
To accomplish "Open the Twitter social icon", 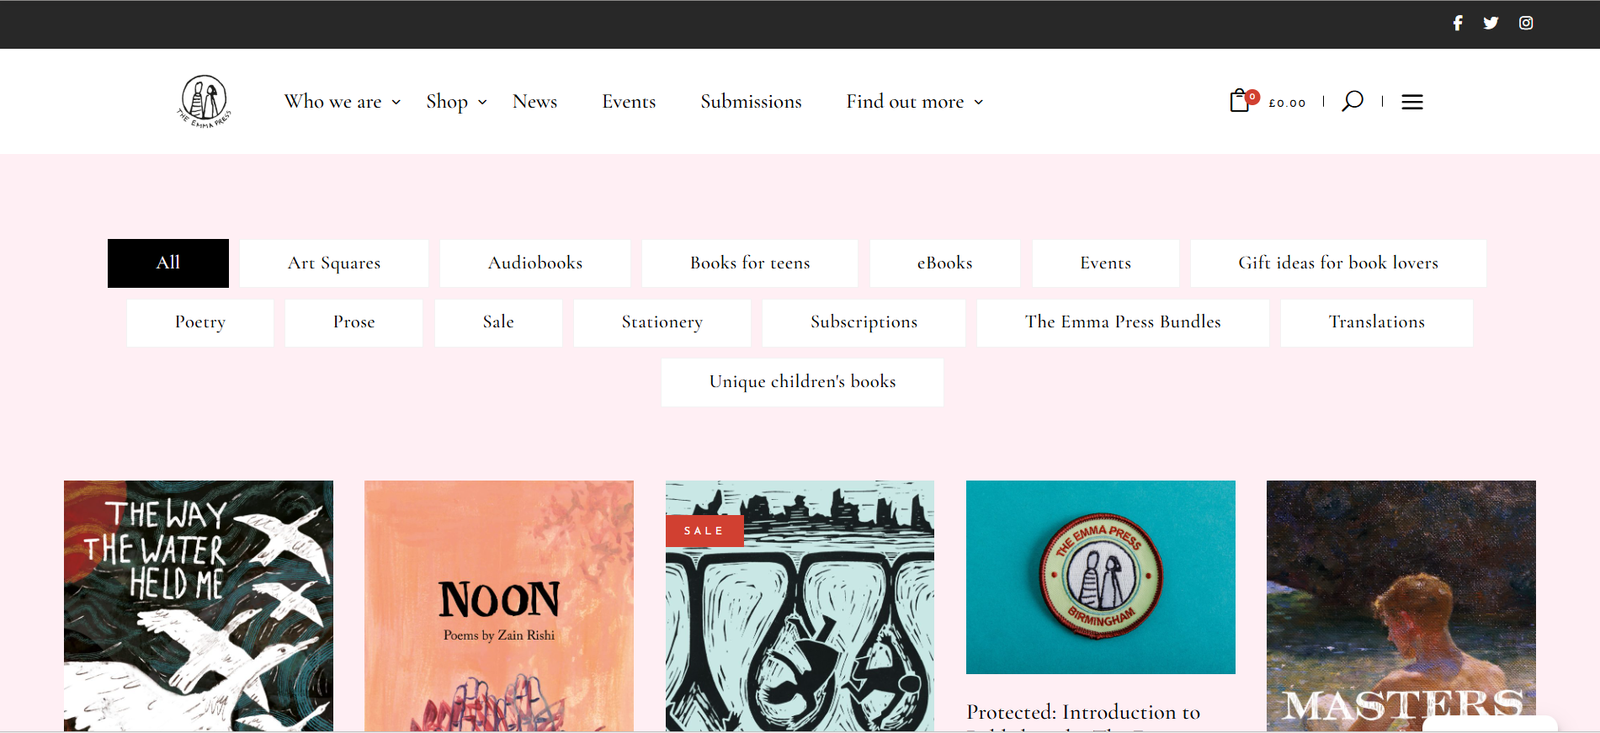I will click(1491, 23).
